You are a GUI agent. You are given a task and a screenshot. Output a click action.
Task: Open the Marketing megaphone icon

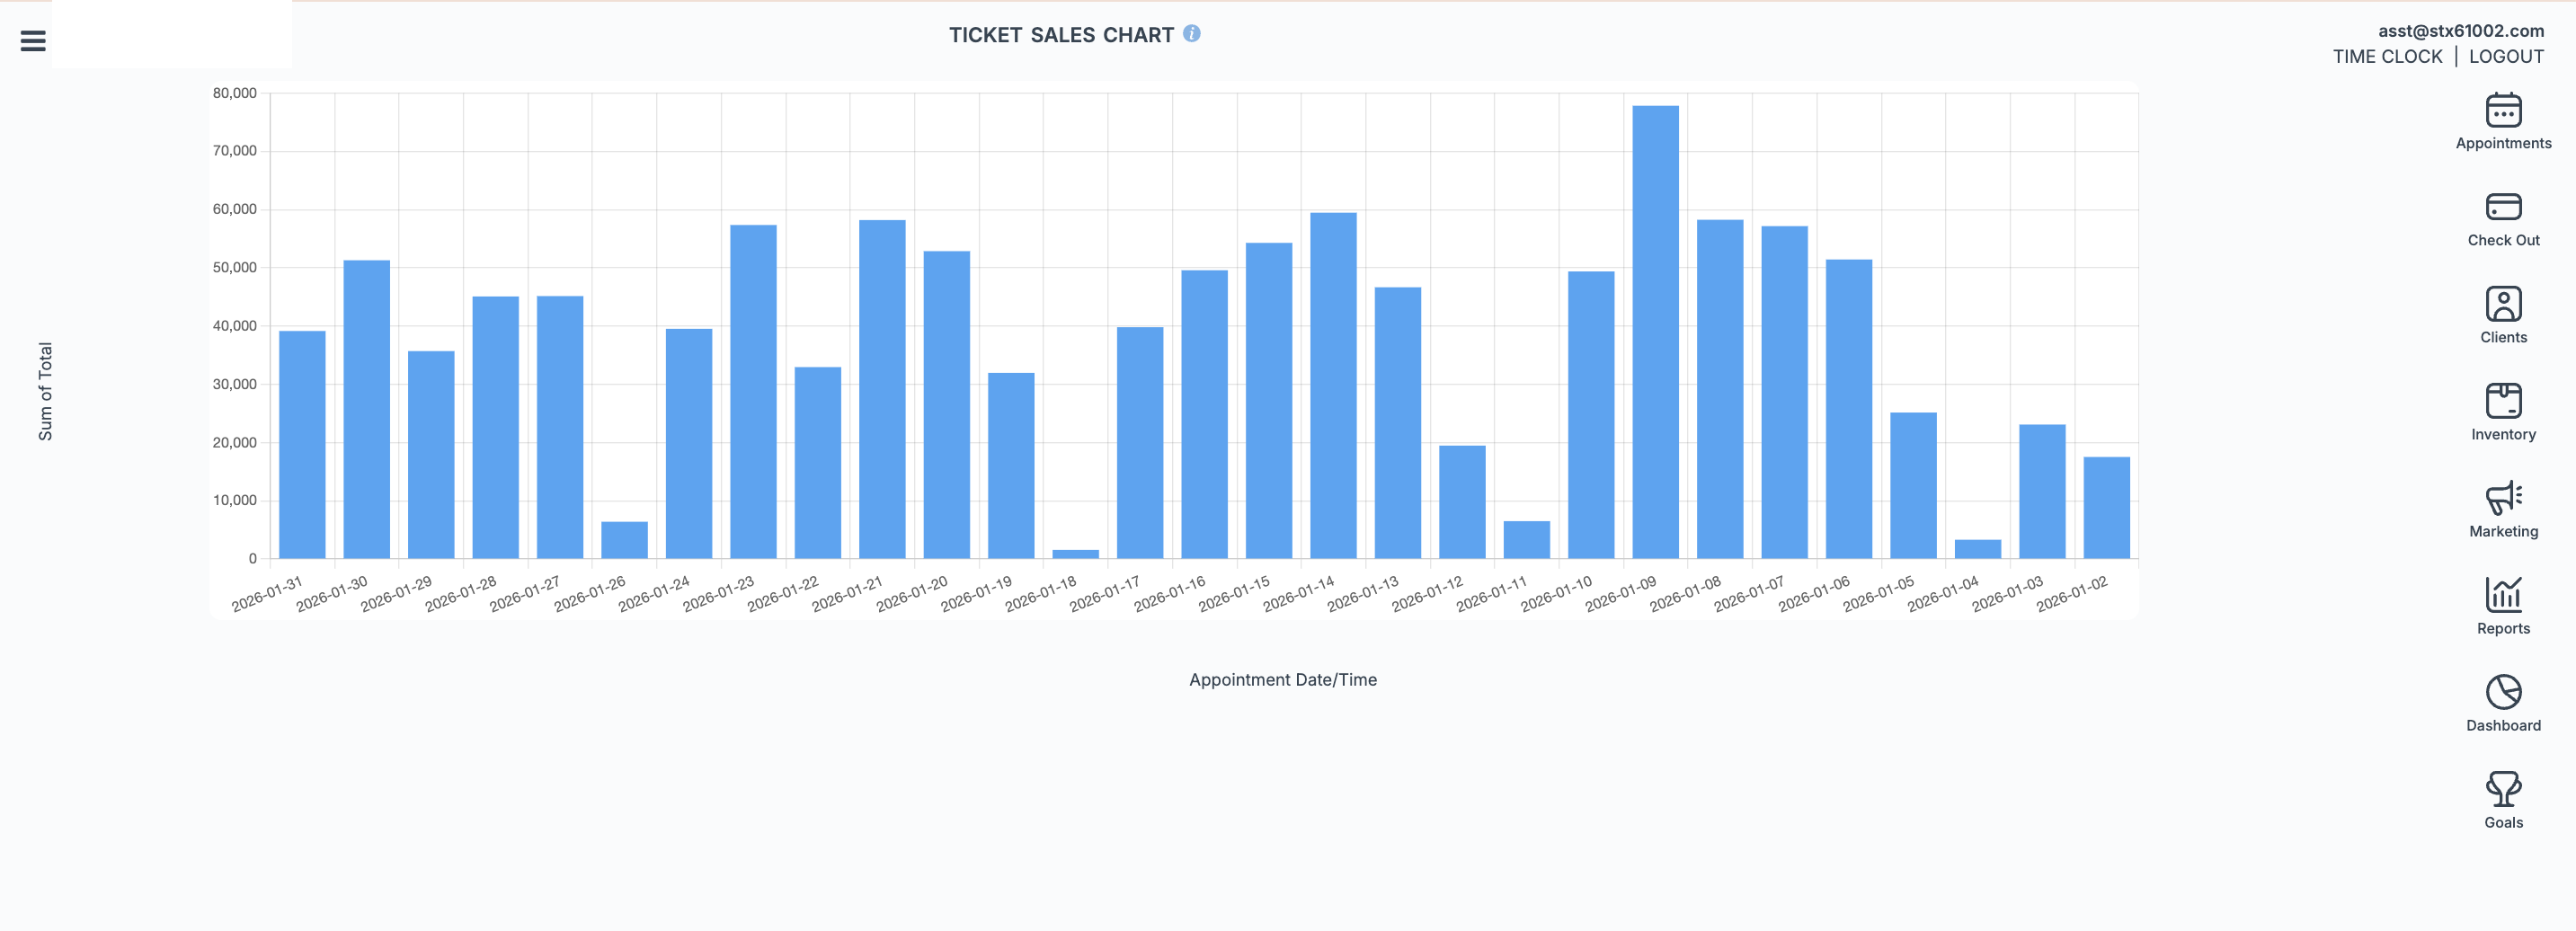[x=2502, y=499]
